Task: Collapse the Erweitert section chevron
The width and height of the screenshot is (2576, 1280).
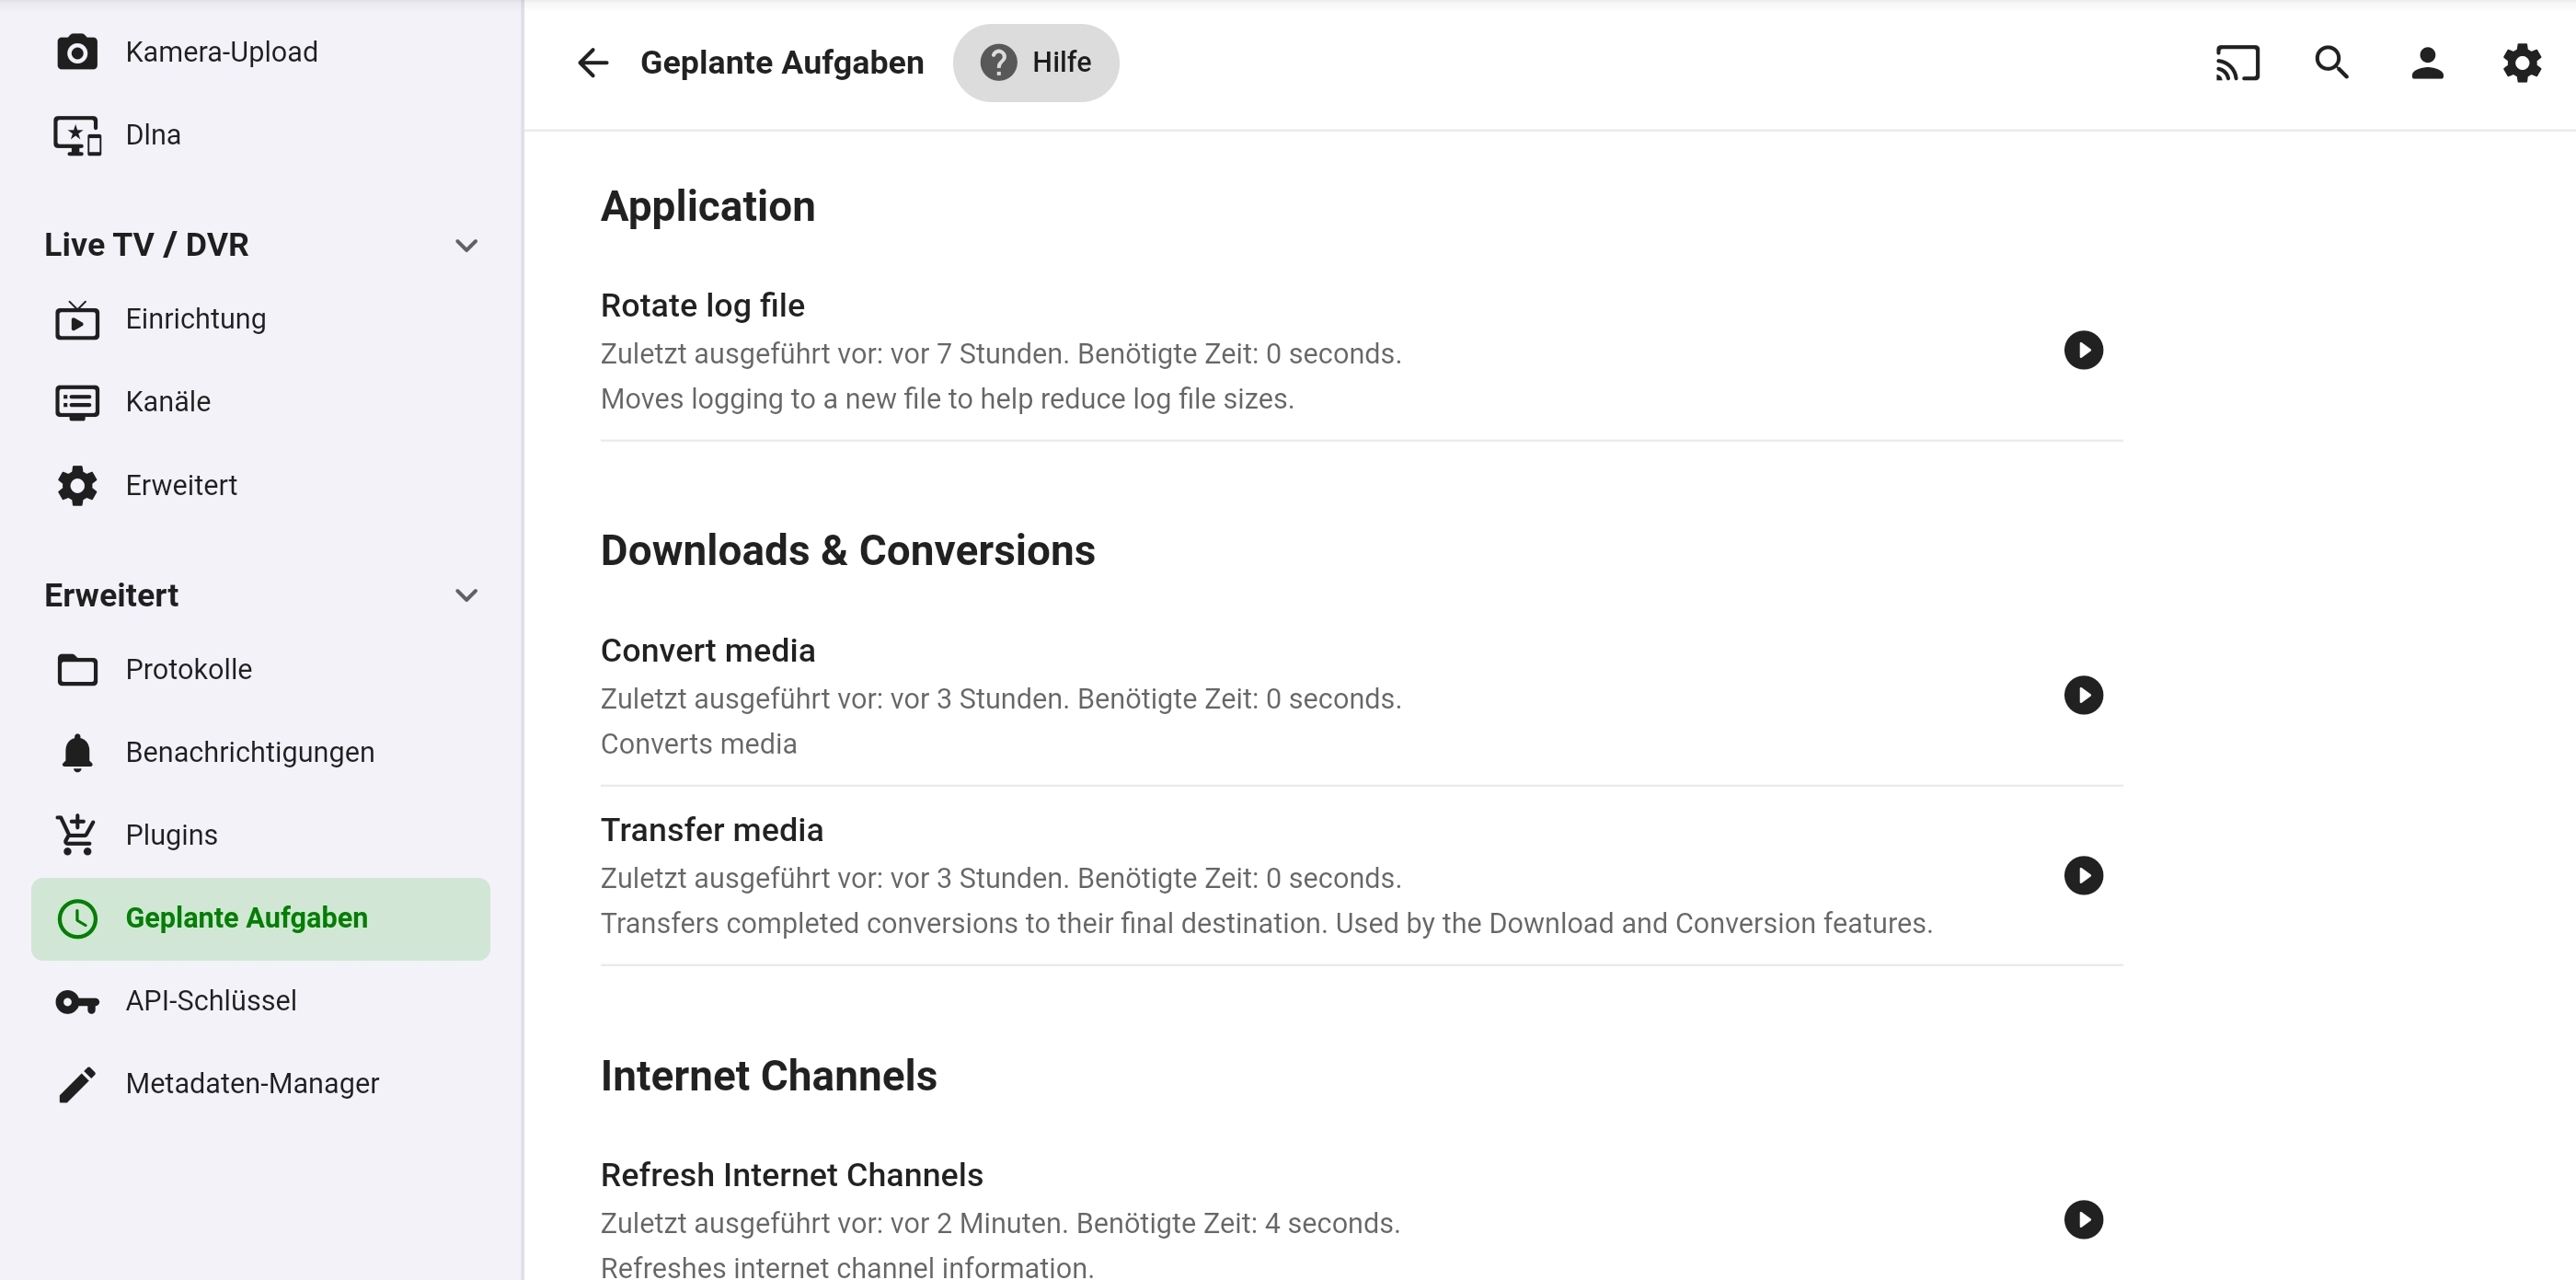Action: point(466,596)
